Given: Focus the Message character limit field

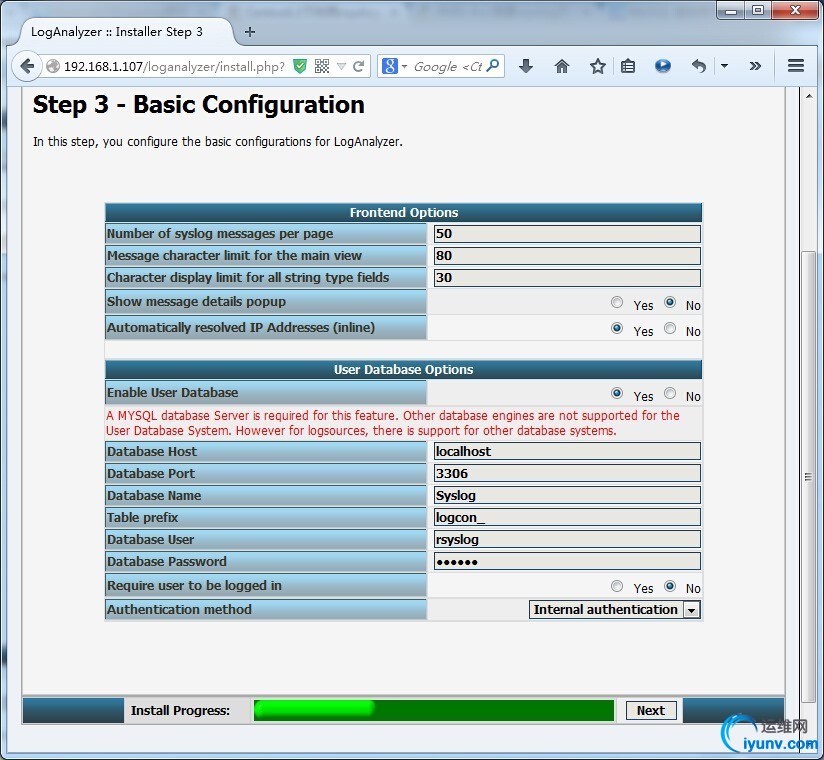Looking at the screenshot, I should coord(567,256).
